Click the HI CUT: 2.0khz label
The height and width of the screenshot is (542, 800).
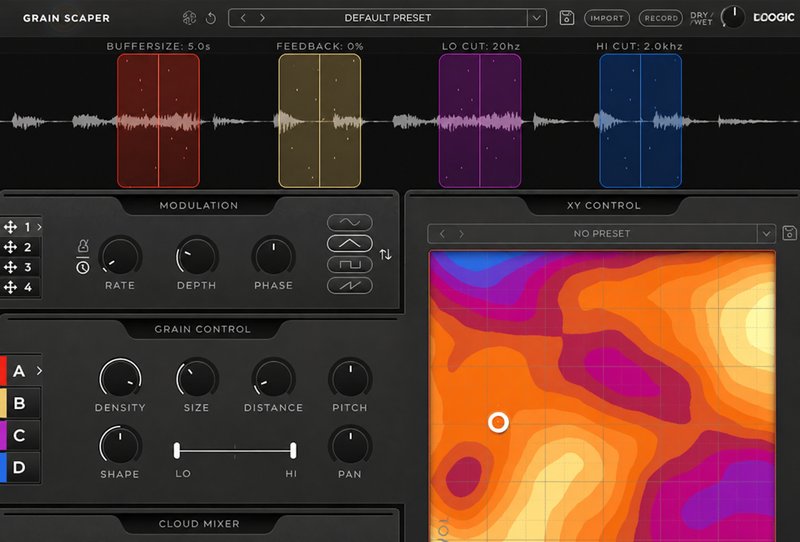(x=639, y=46)
